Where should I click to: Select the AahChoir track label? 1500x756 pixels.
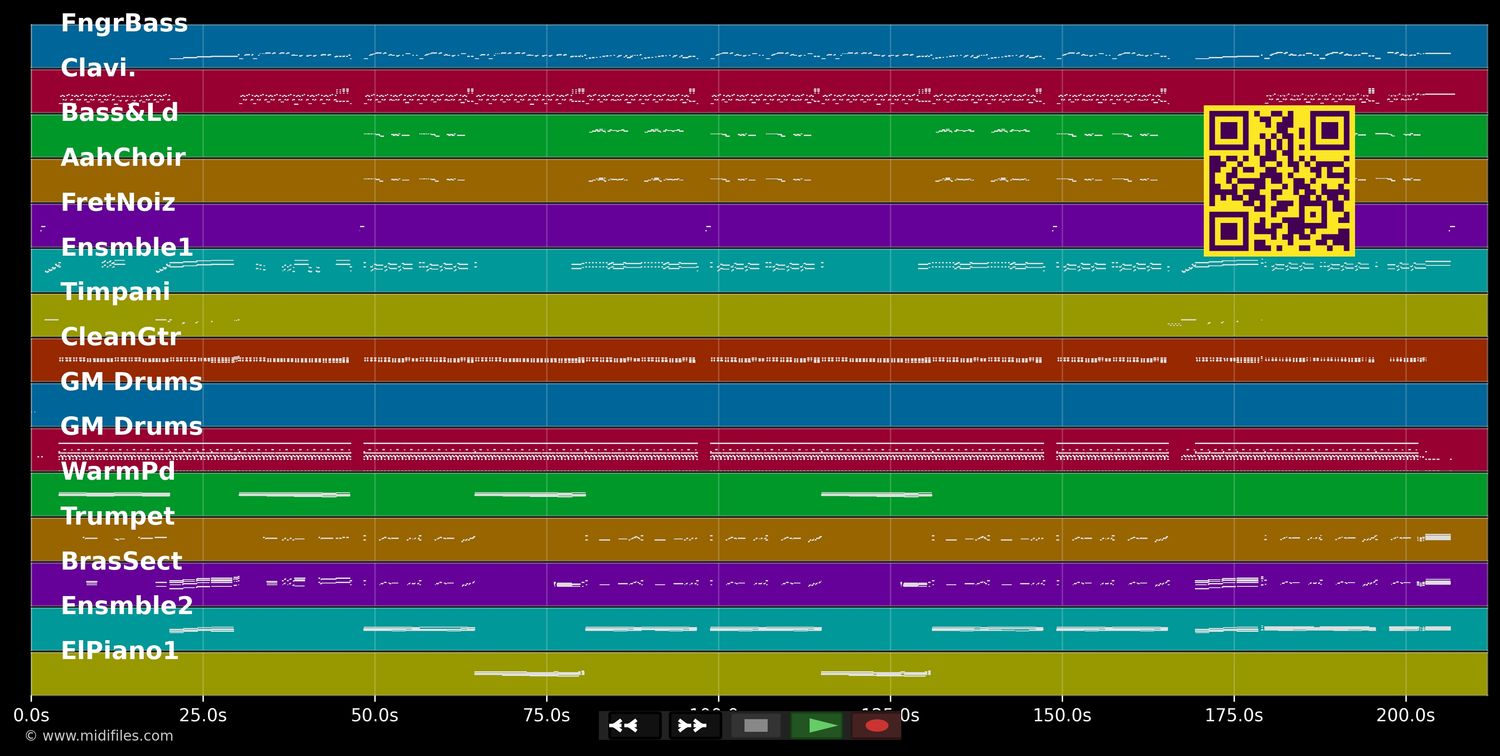[123, 158]
